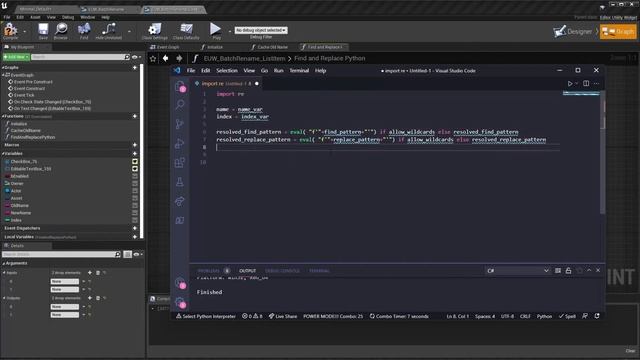Click the notifications bell in VS Code status bar

click(597, 316)
